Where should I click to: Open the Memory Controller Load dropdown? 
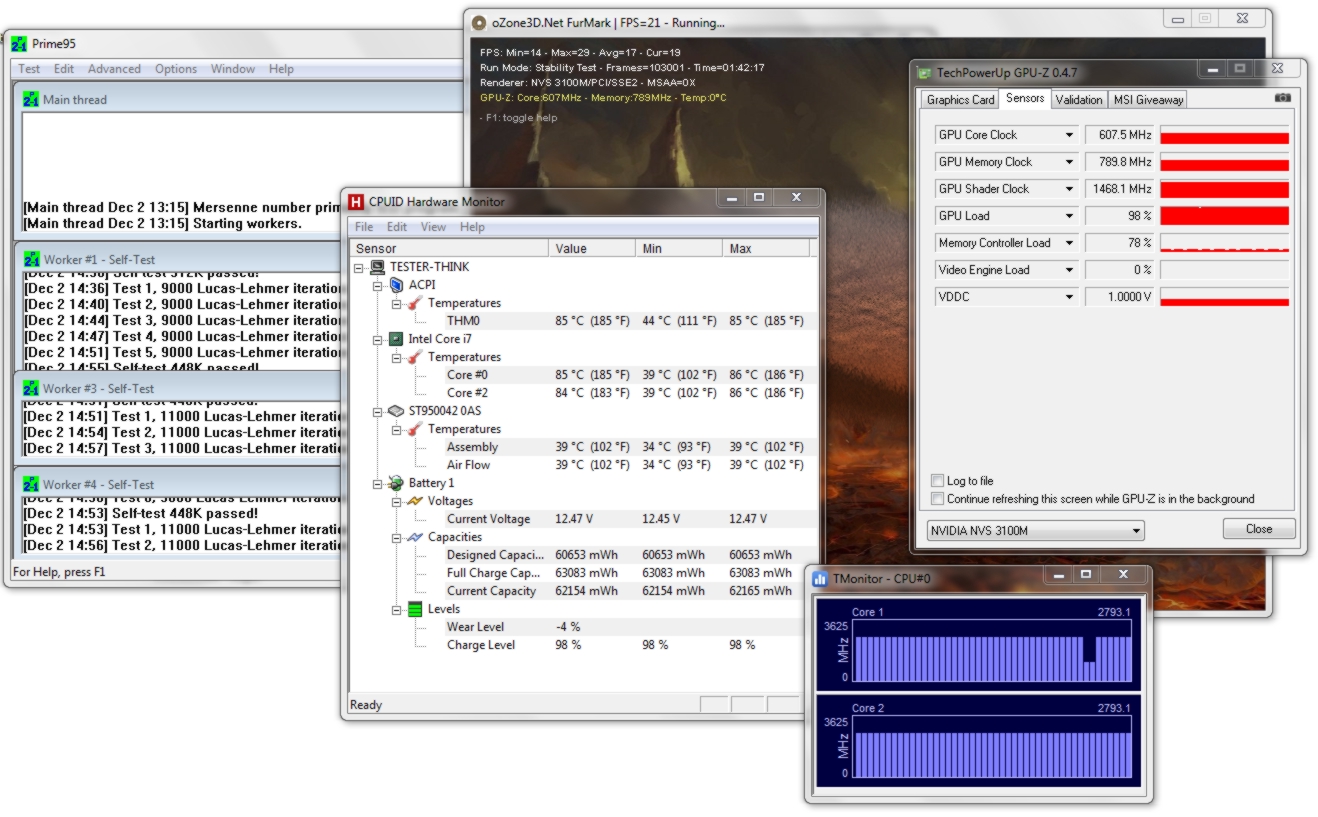pos(1068,243)
